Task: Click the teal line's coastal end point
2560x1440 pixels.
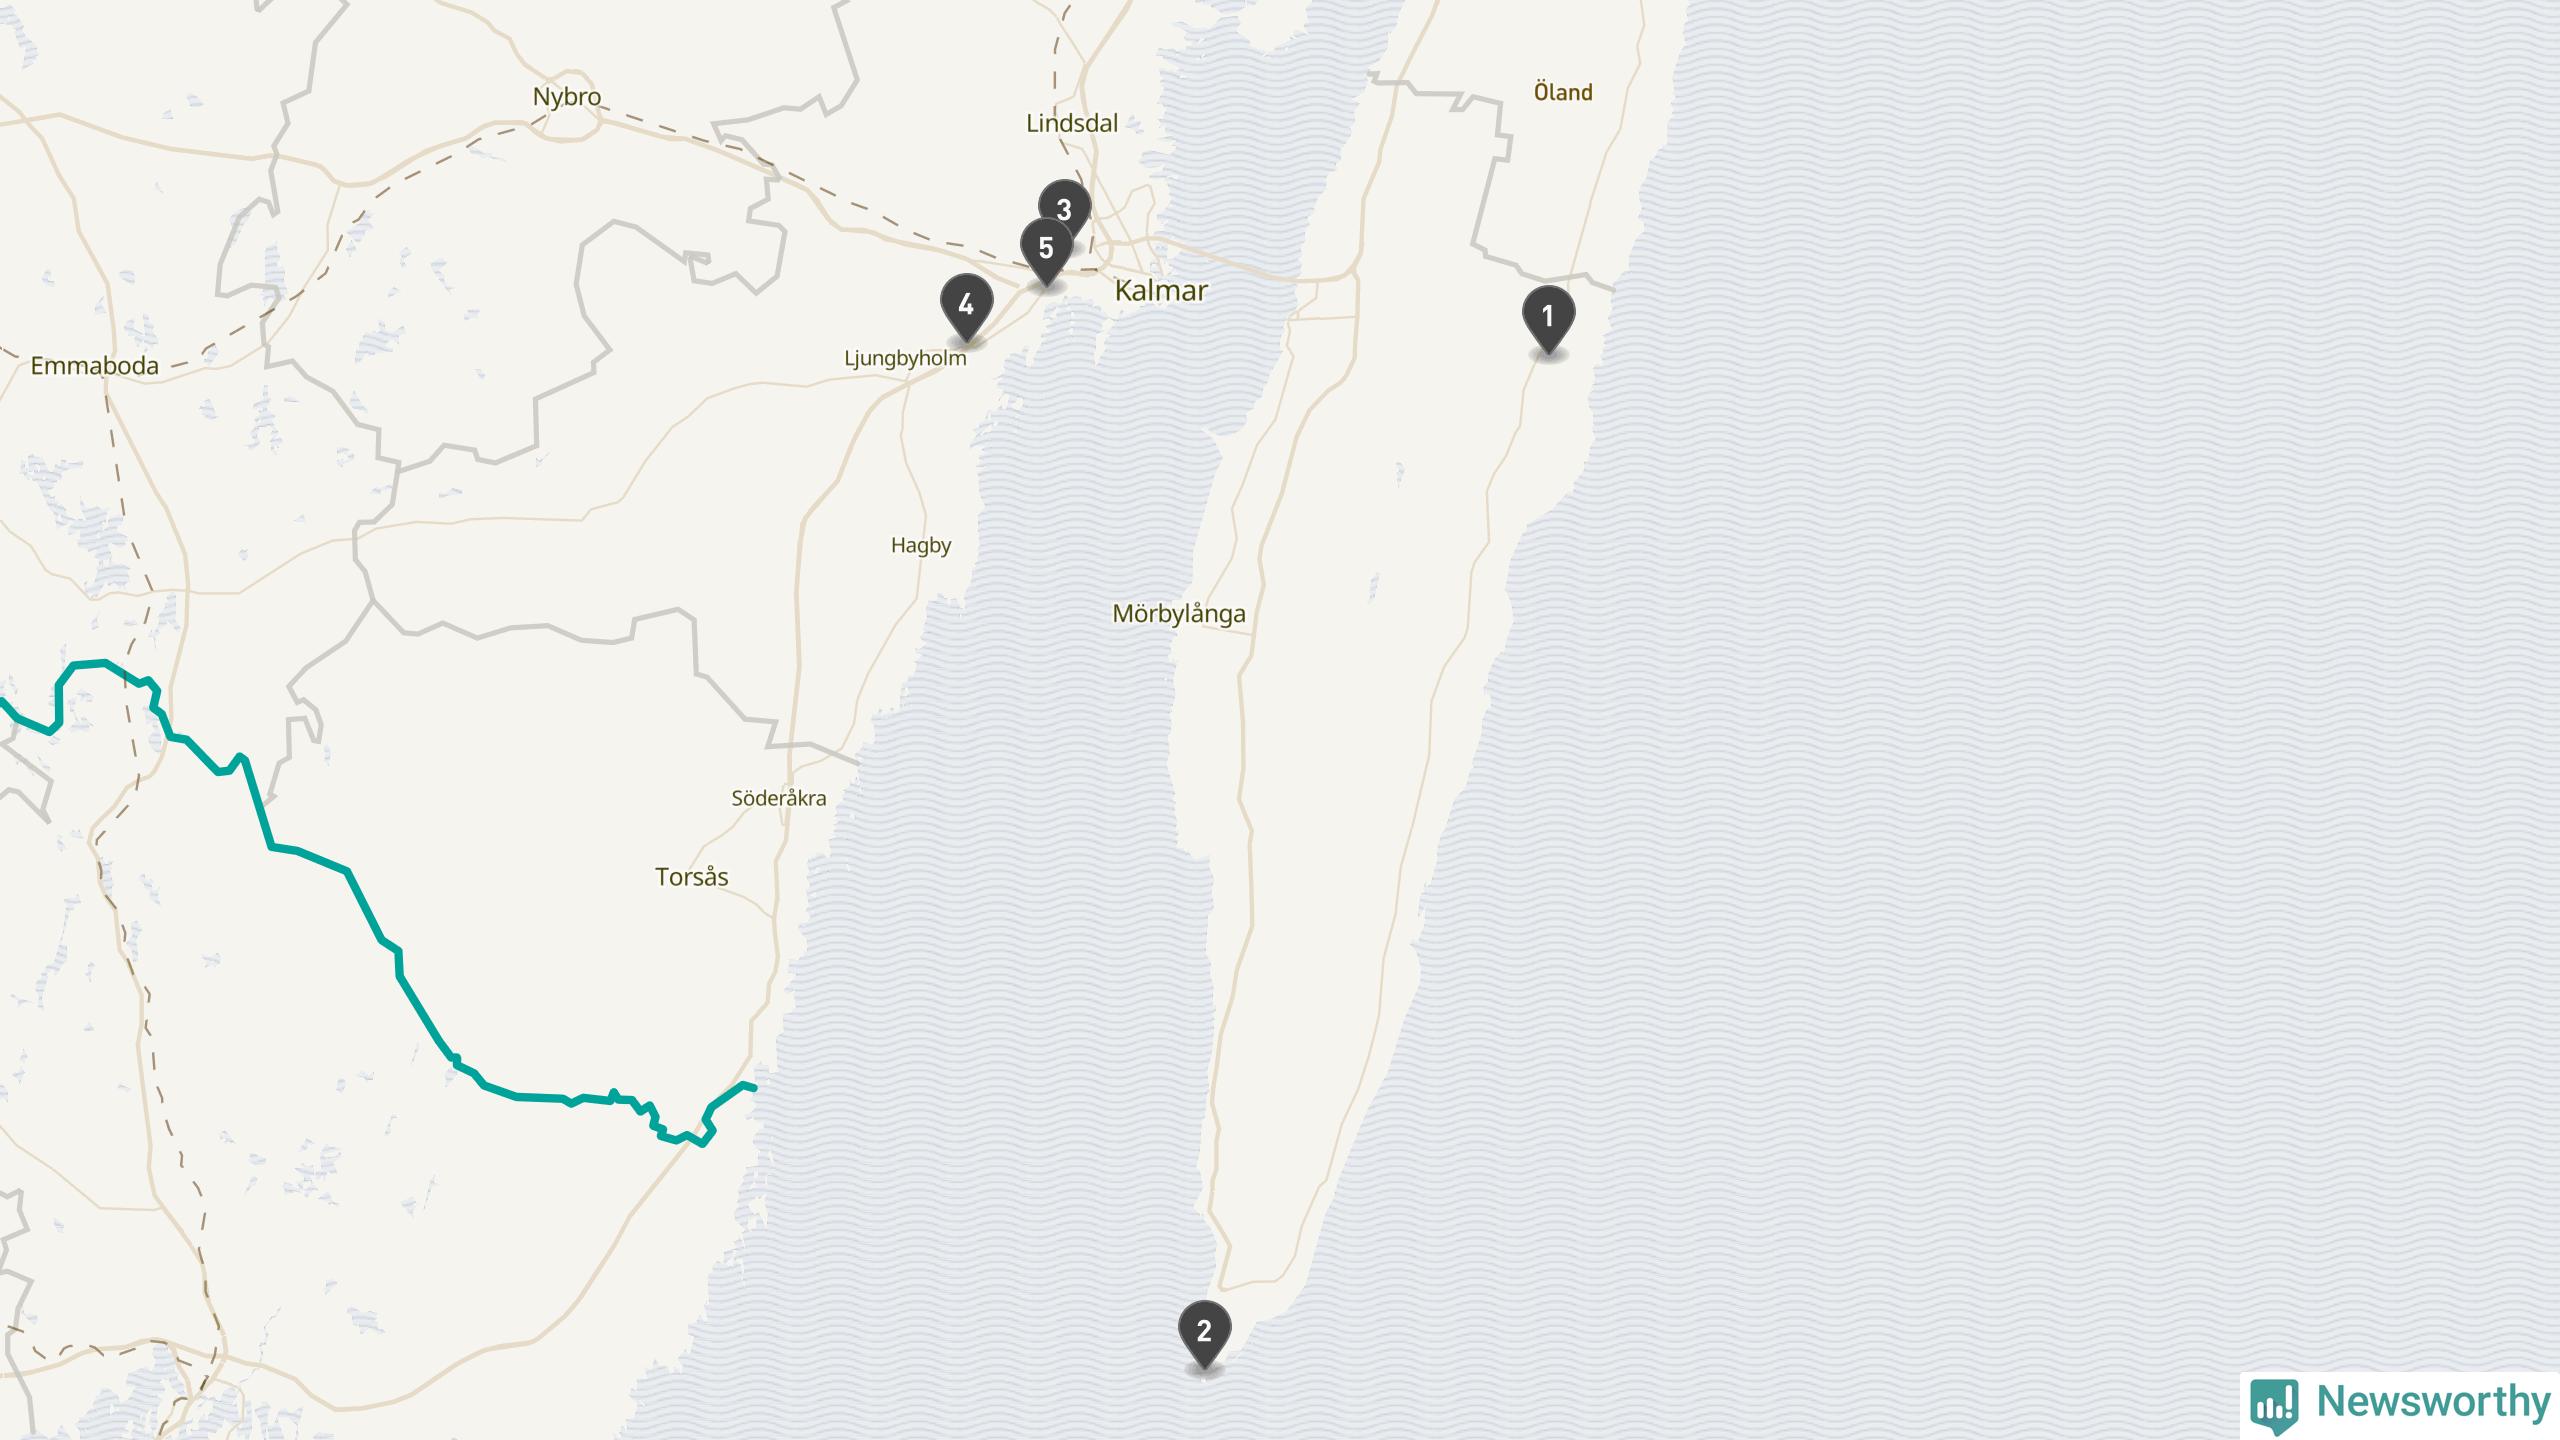Action: pyautogui.click(x=752, y=1087)
